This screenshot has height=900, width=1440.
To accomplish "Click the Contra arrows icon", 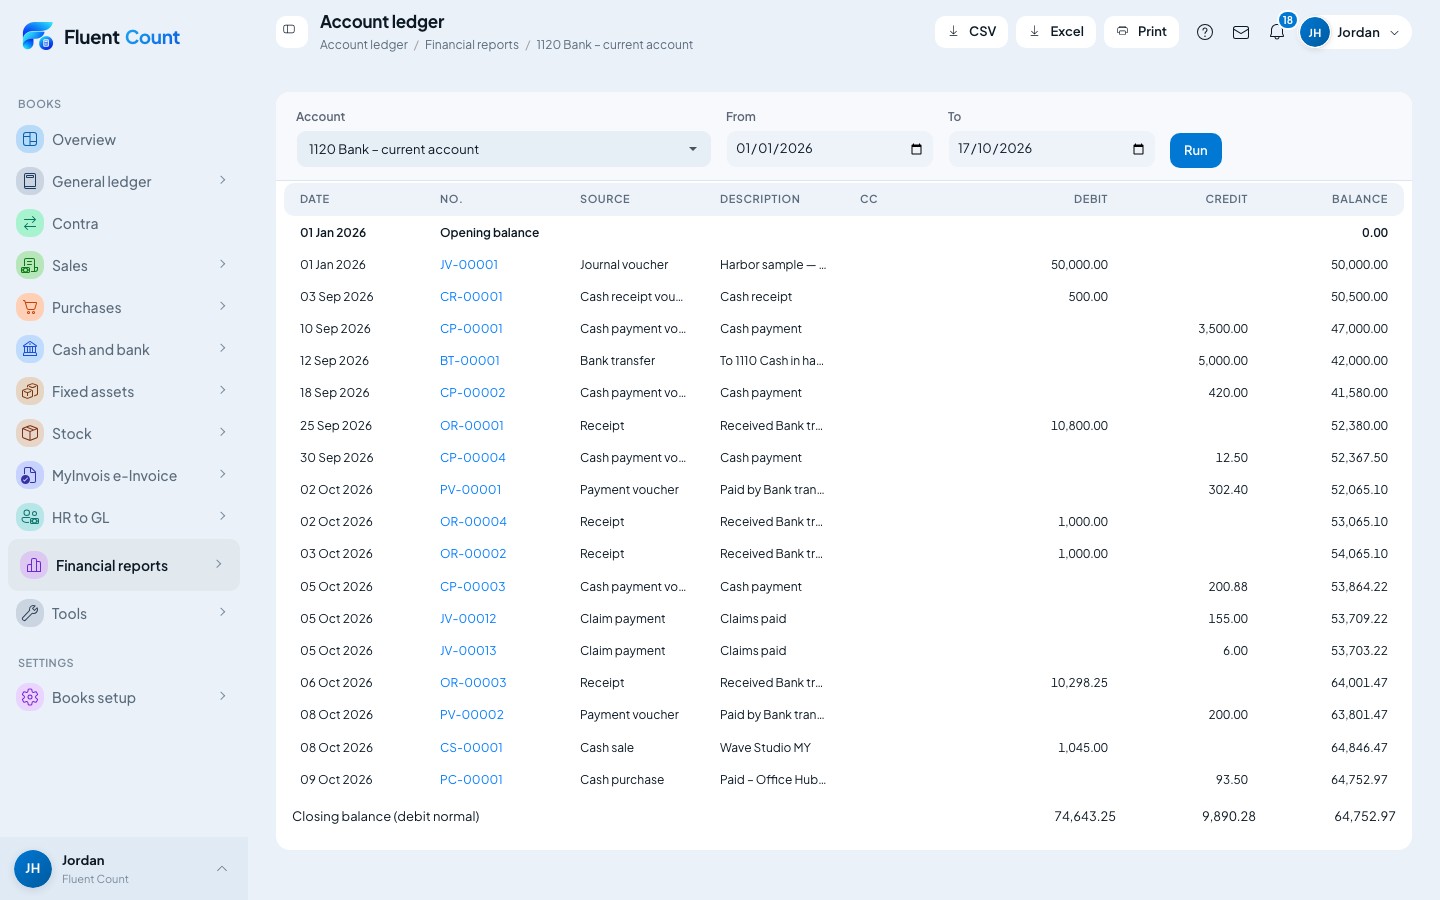I will (x=30, y=223).
